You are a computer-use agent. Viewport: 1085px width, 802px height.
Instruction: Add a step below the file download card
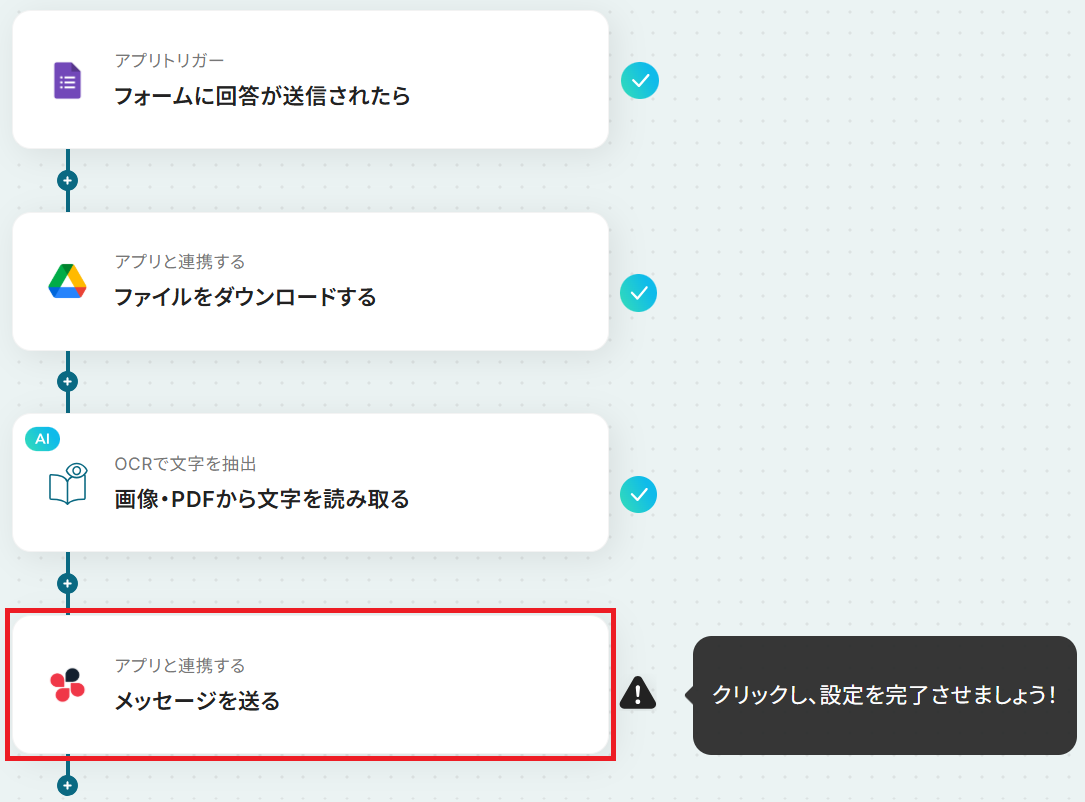tap(67, 381)
